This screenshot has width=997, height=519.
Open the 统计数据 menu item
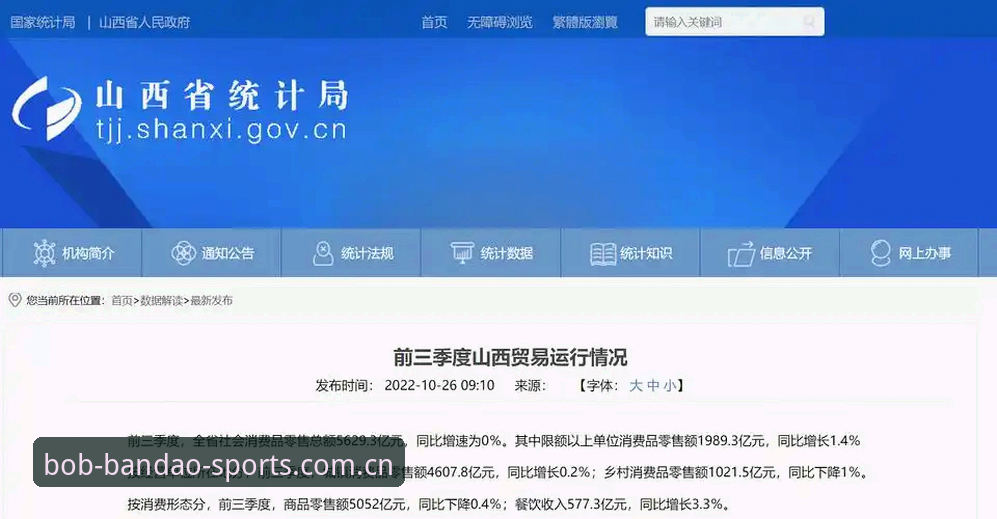[x=491, y=253]
